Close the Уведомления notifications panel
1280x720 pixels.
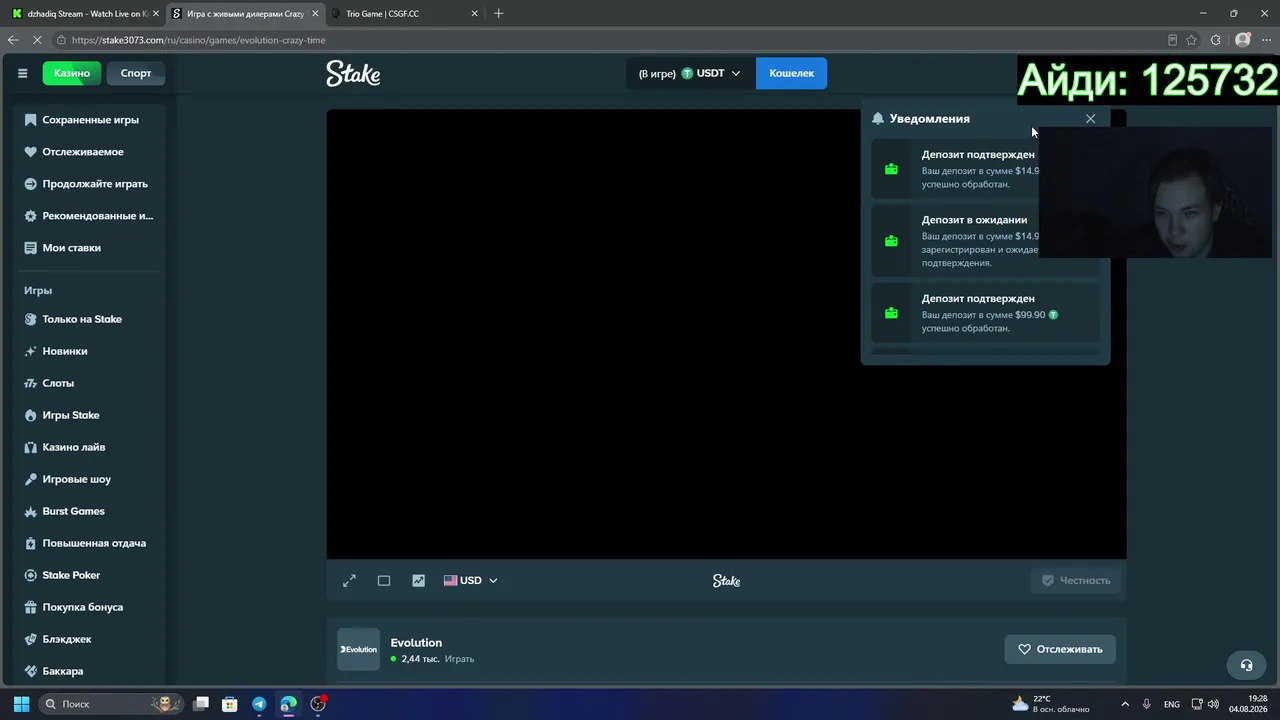click(x=1090, y=119)
